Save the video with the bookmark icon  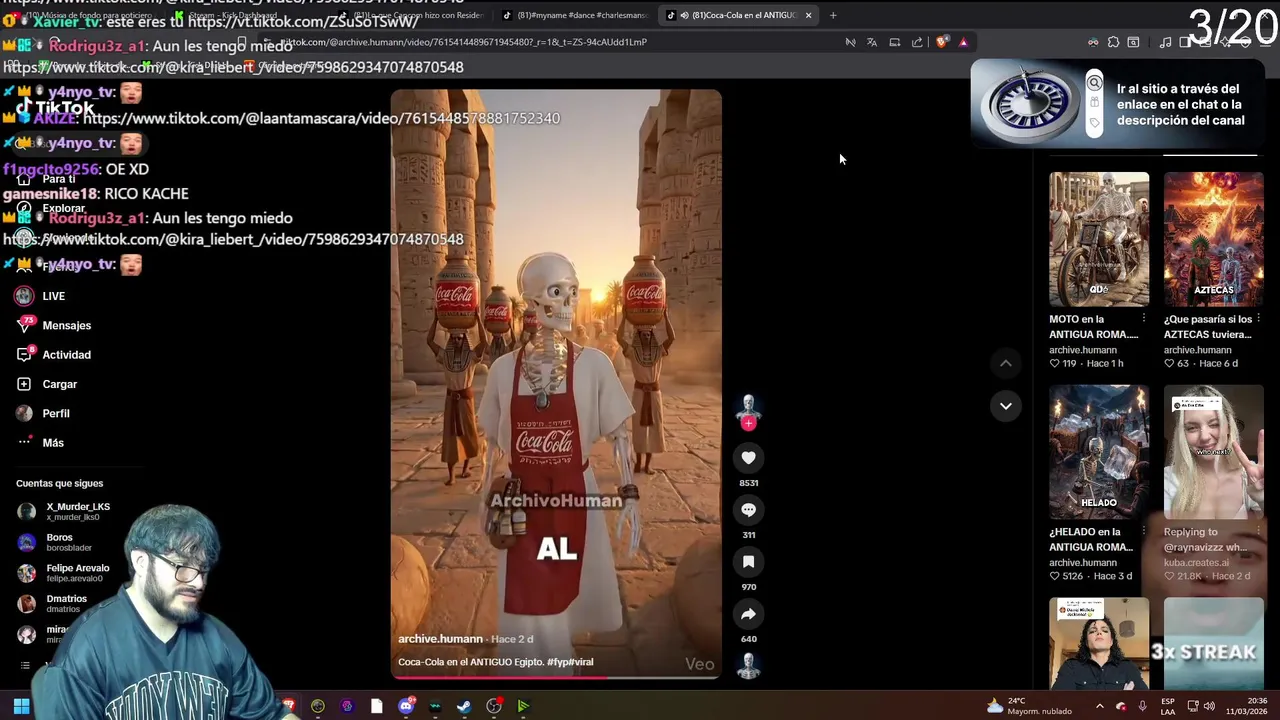(748, 562)
